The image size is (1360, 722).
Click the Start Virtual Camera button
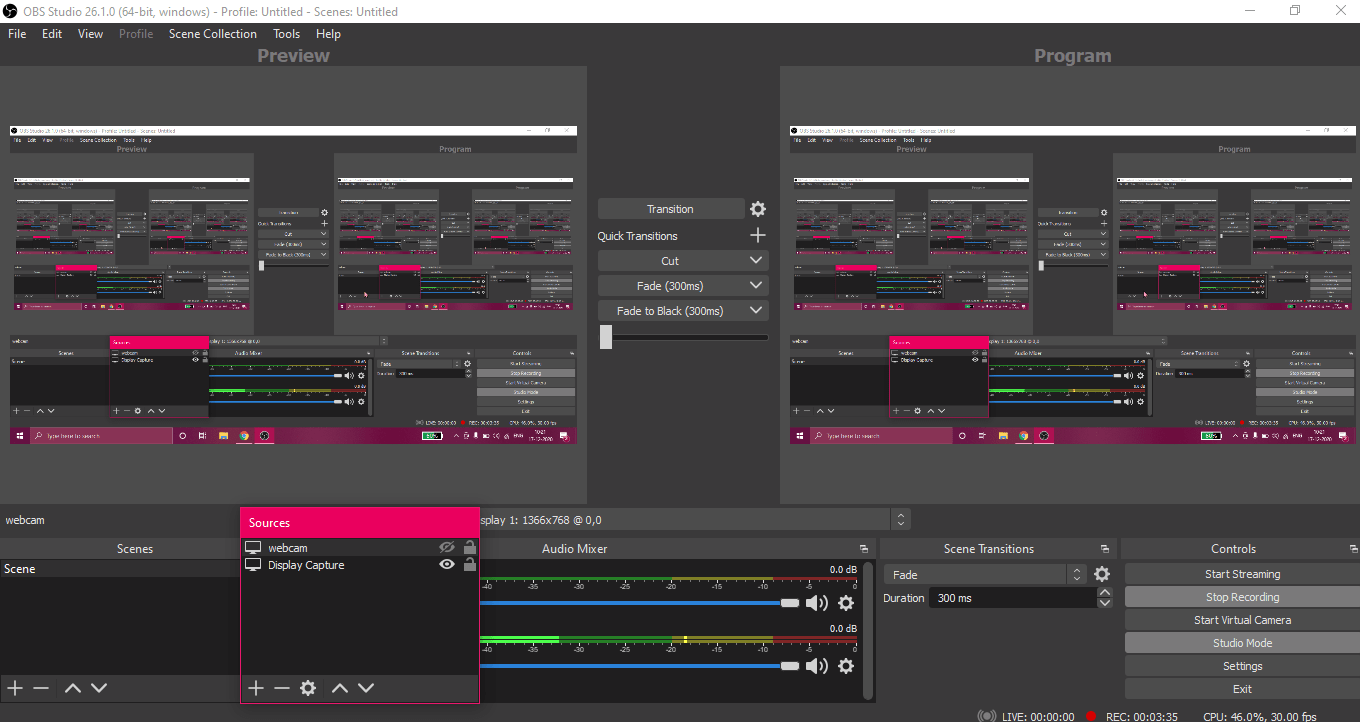click(x=1242, y=620)
